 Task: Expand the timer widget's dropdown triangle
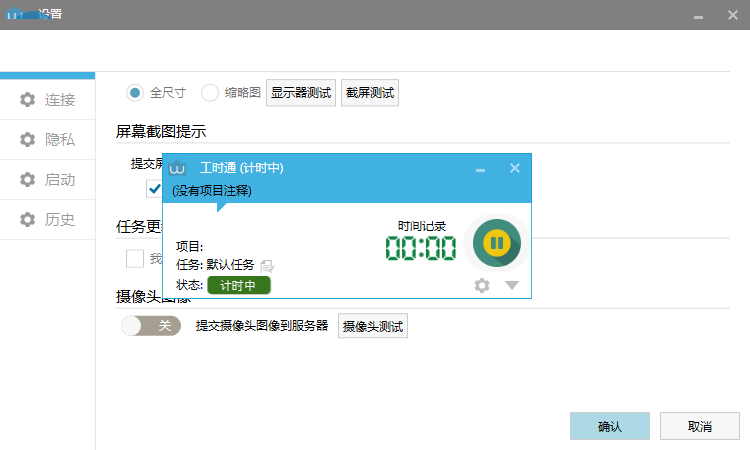tap(512, 285)
